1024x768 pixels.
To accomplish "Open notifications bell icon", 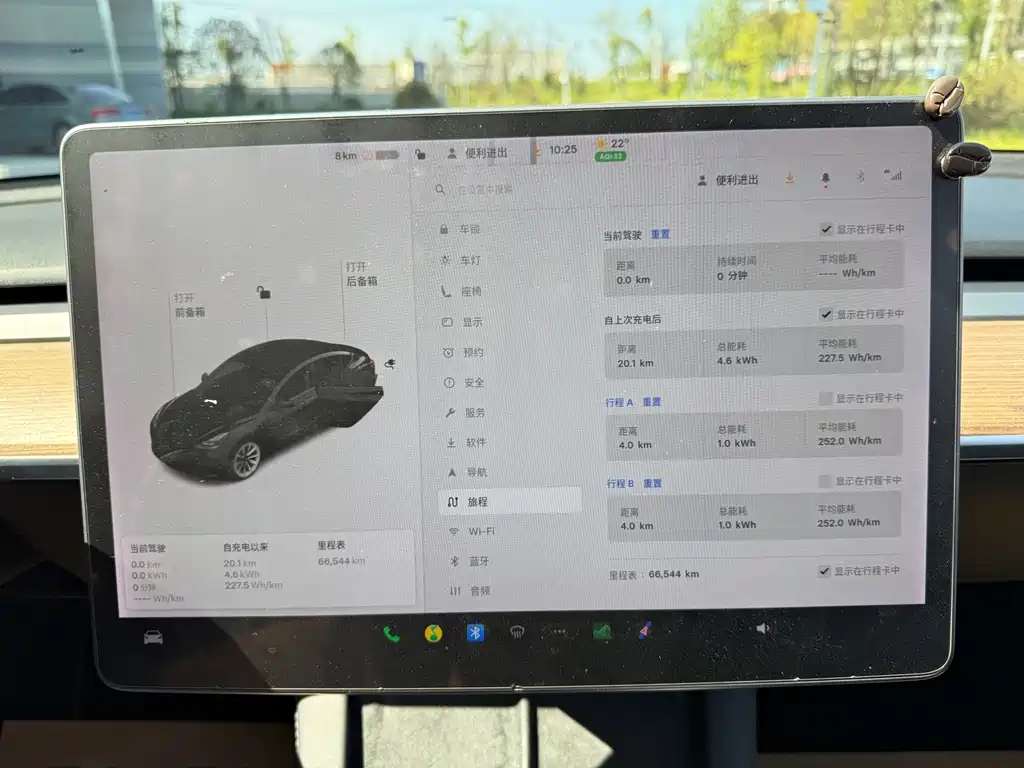I will point(825,178).
